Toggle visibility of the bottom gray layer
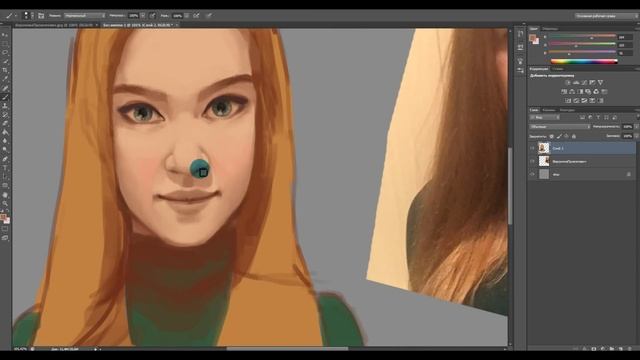Image resolution: width=640 pixels, height=360 pixels. pos(532,174)
